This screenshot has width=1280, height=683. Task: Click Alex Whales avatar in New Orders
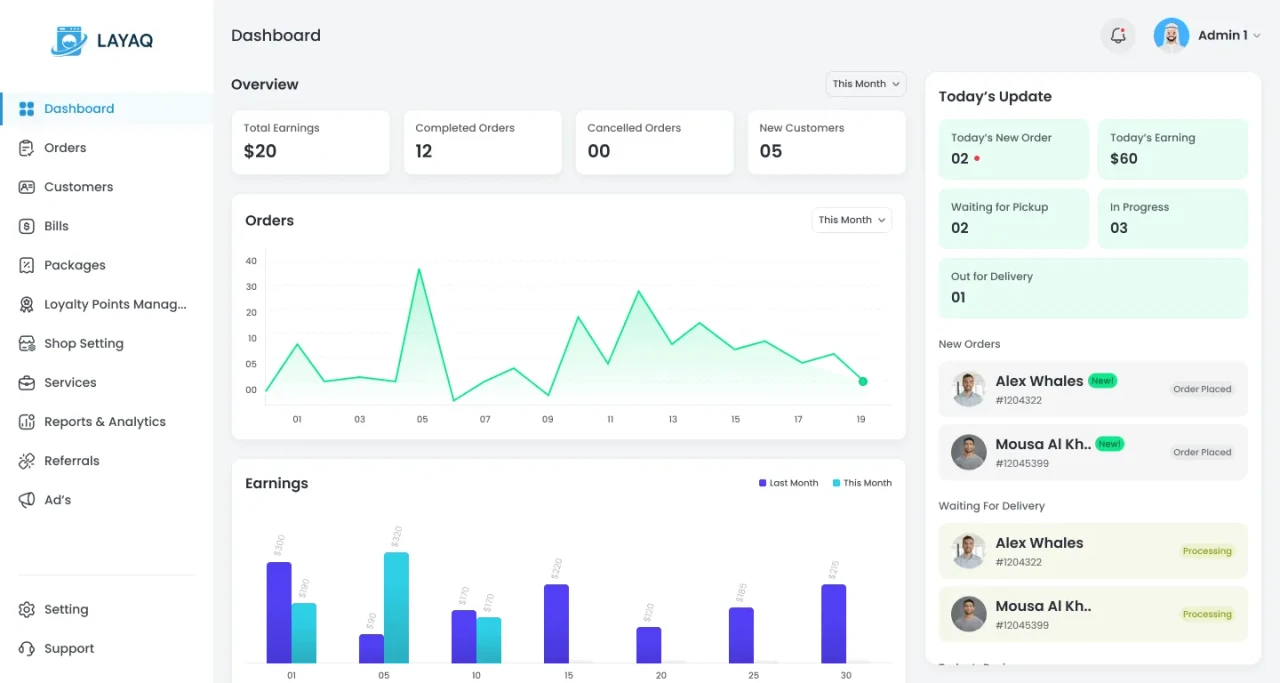tap(969, 389)
